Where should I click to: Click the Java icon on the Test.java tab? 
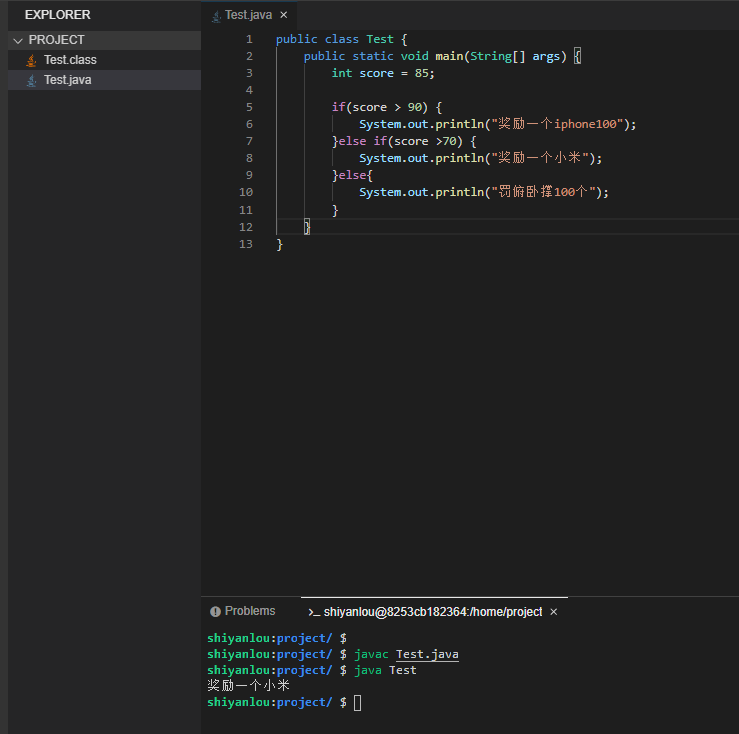[x=216, y=16]
